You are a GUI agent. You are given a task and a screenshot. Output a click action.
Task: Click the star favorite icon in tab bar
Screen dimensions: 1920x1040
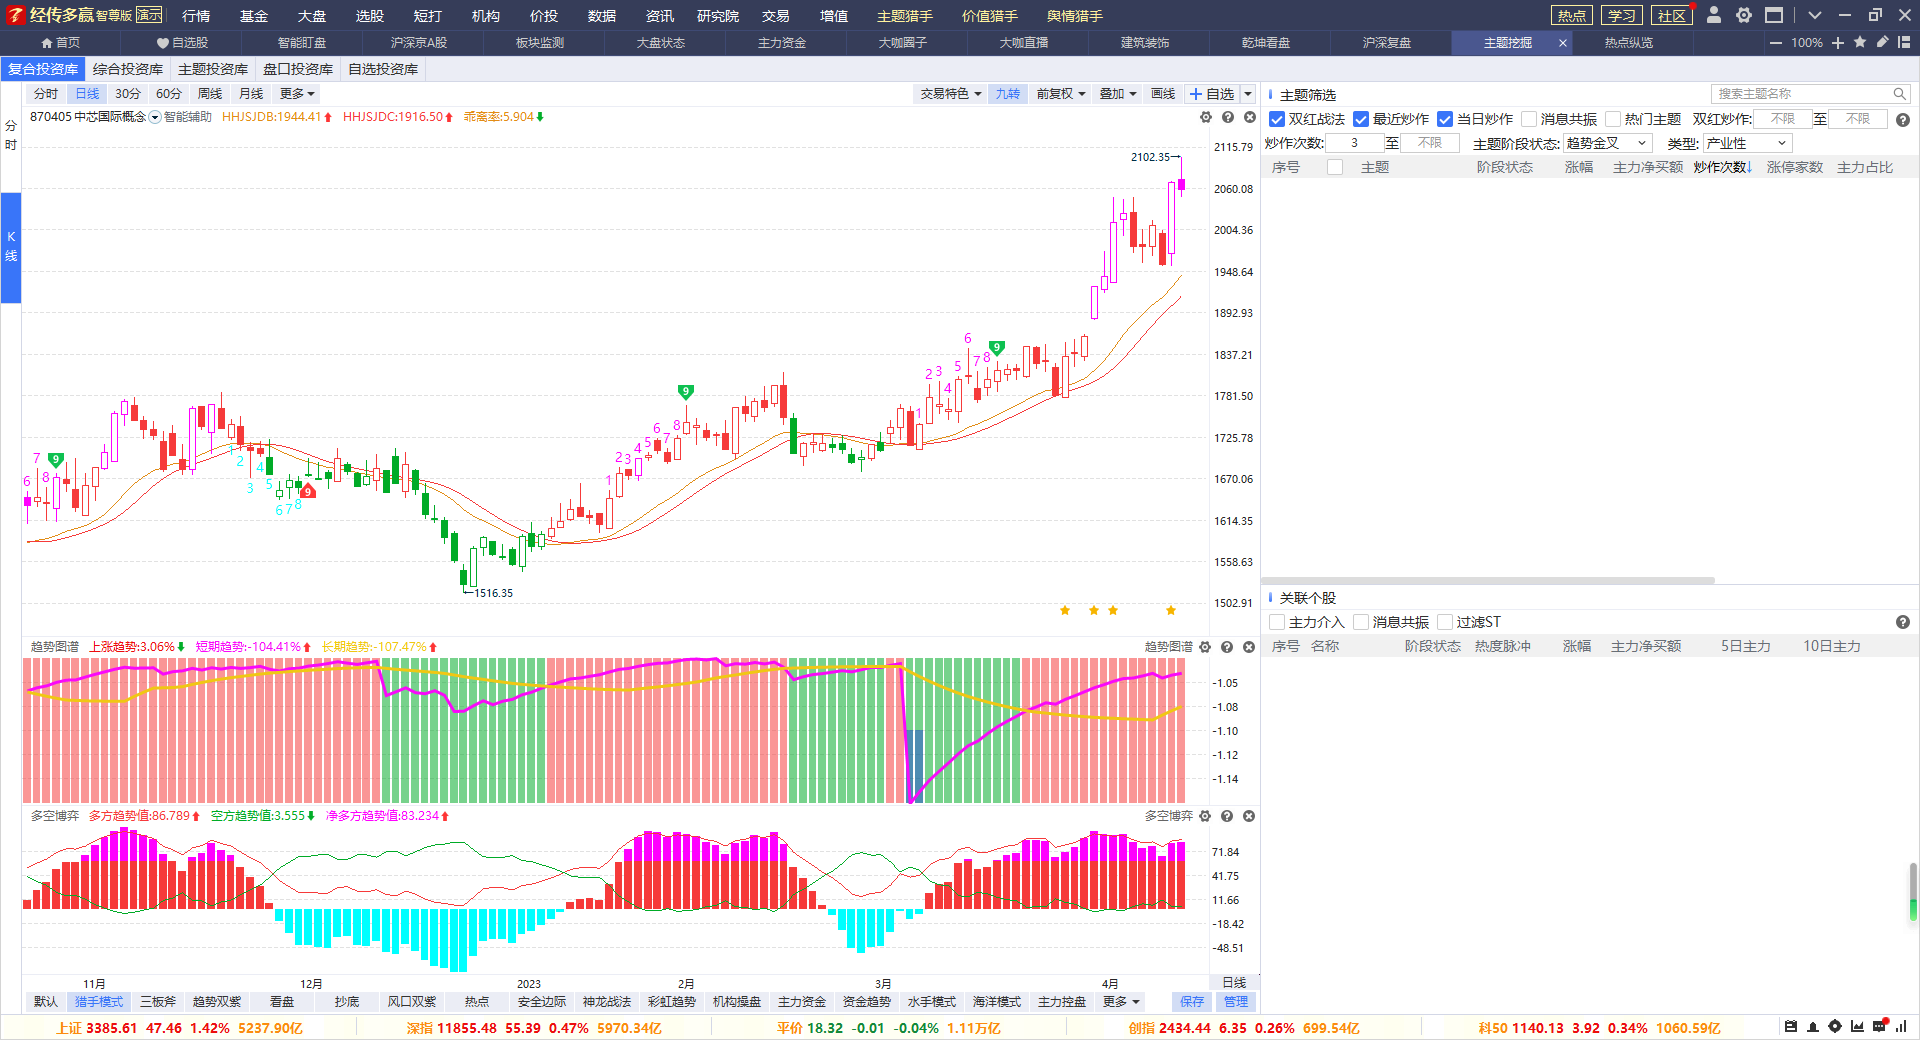[1860, 42]
